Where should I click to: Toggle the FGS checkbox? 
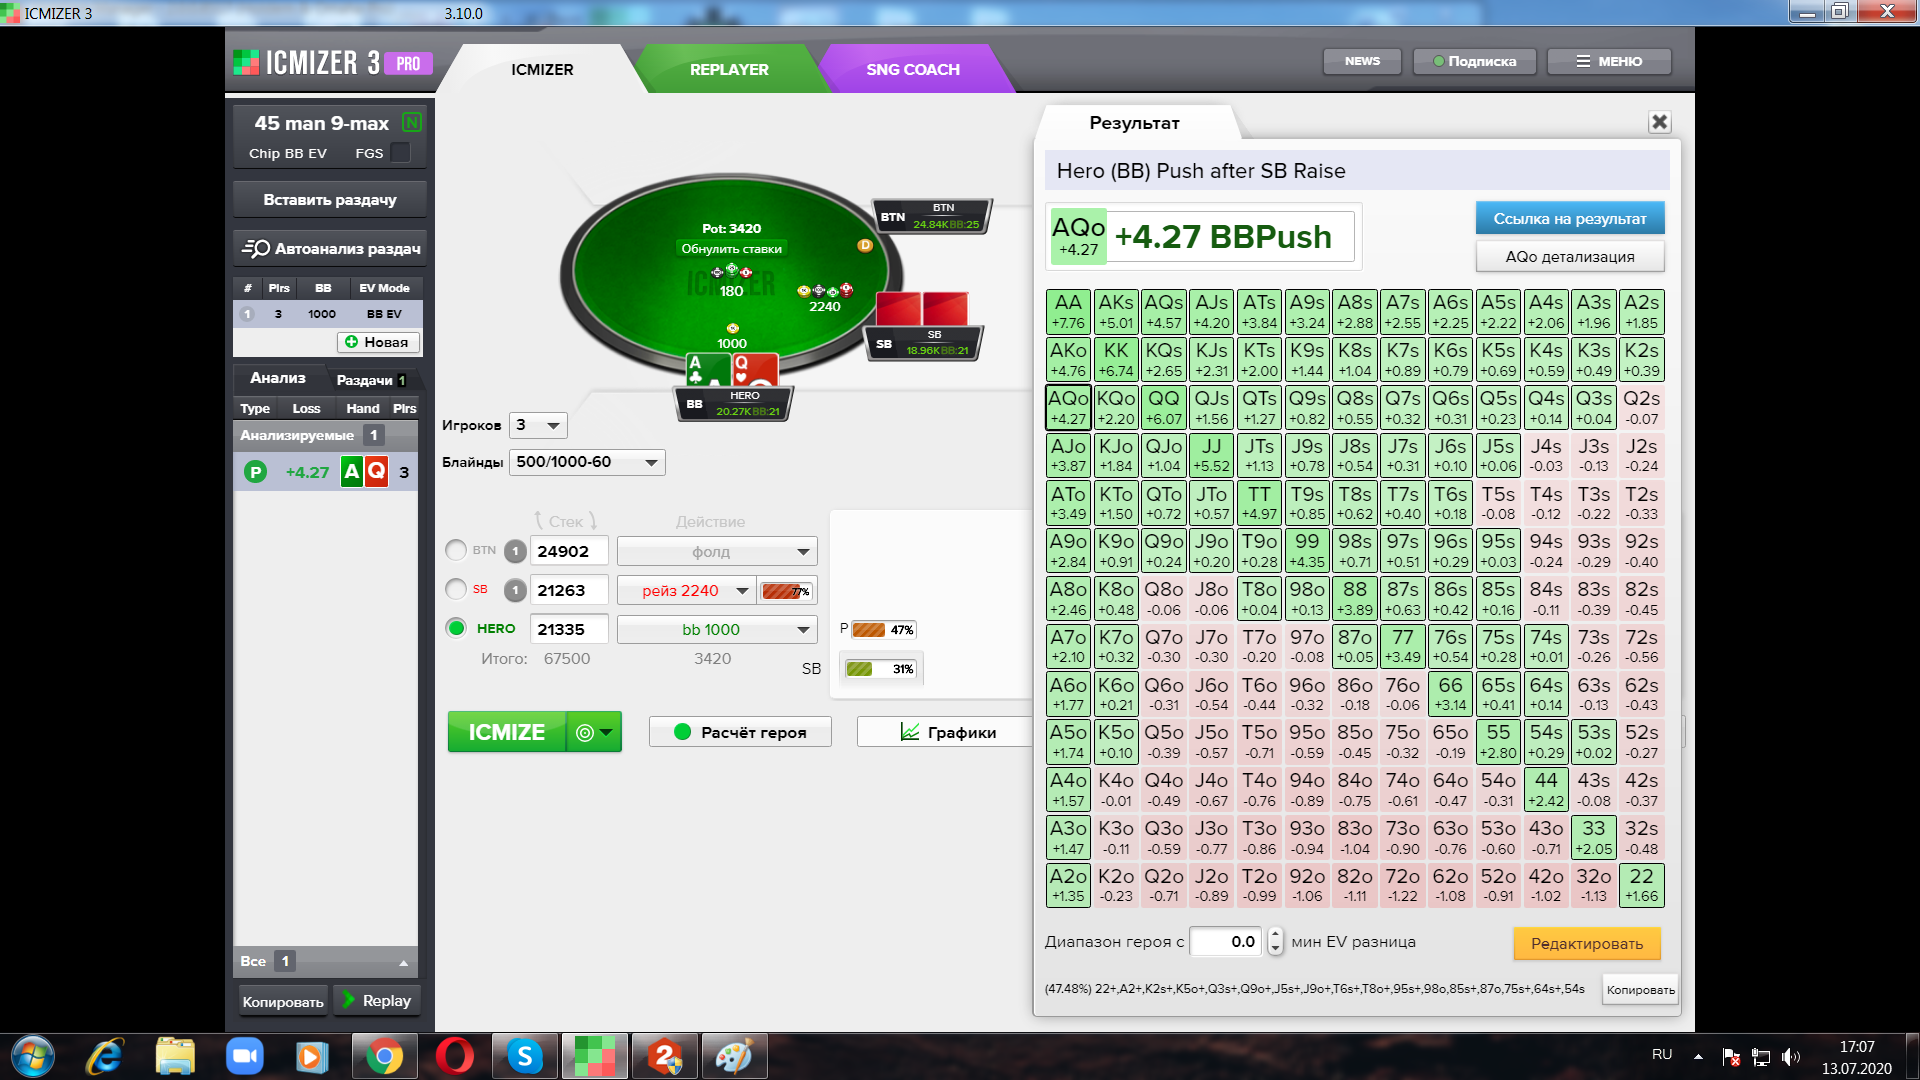(x=400, y=153)
